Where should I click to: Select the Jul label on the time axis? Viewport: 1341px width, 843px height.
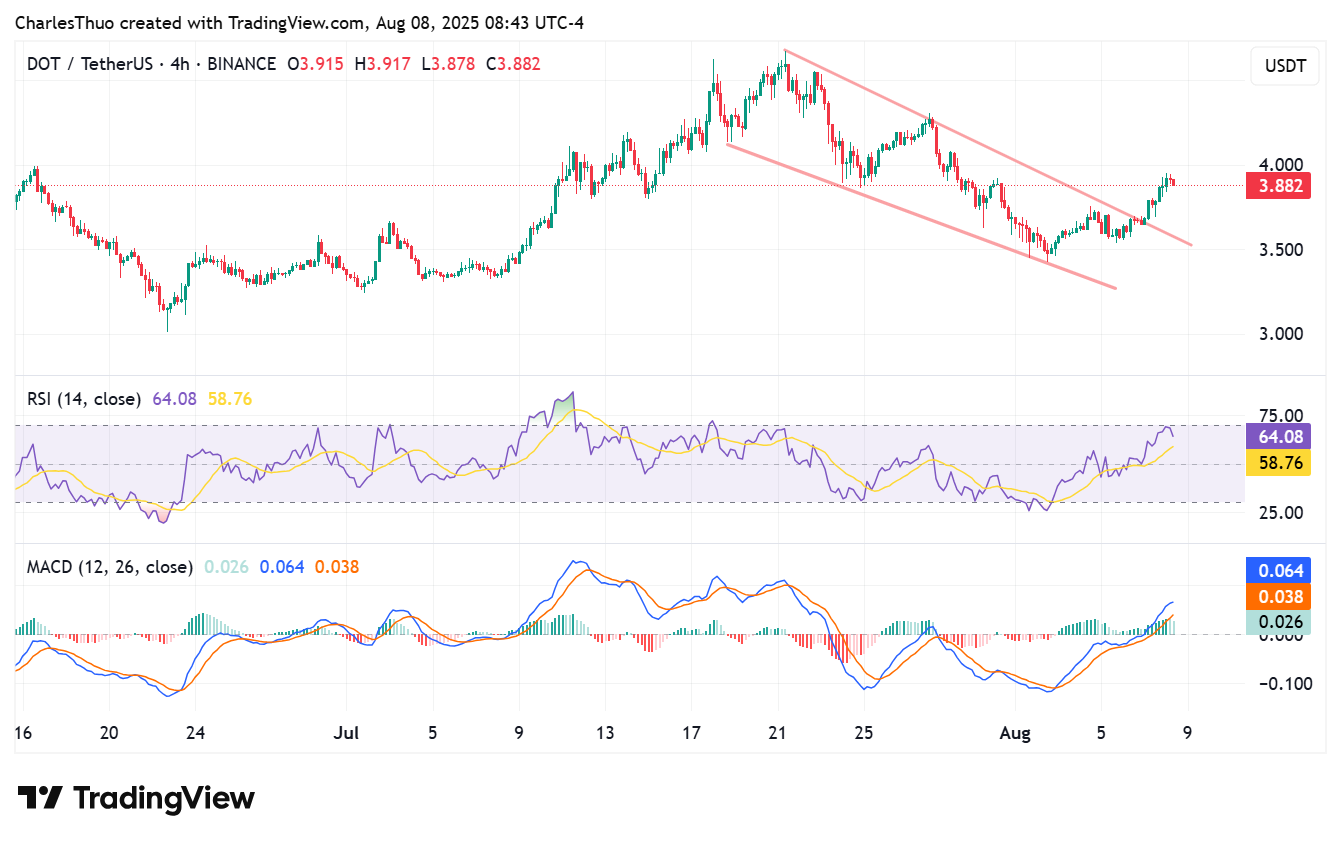coord(347,733)
